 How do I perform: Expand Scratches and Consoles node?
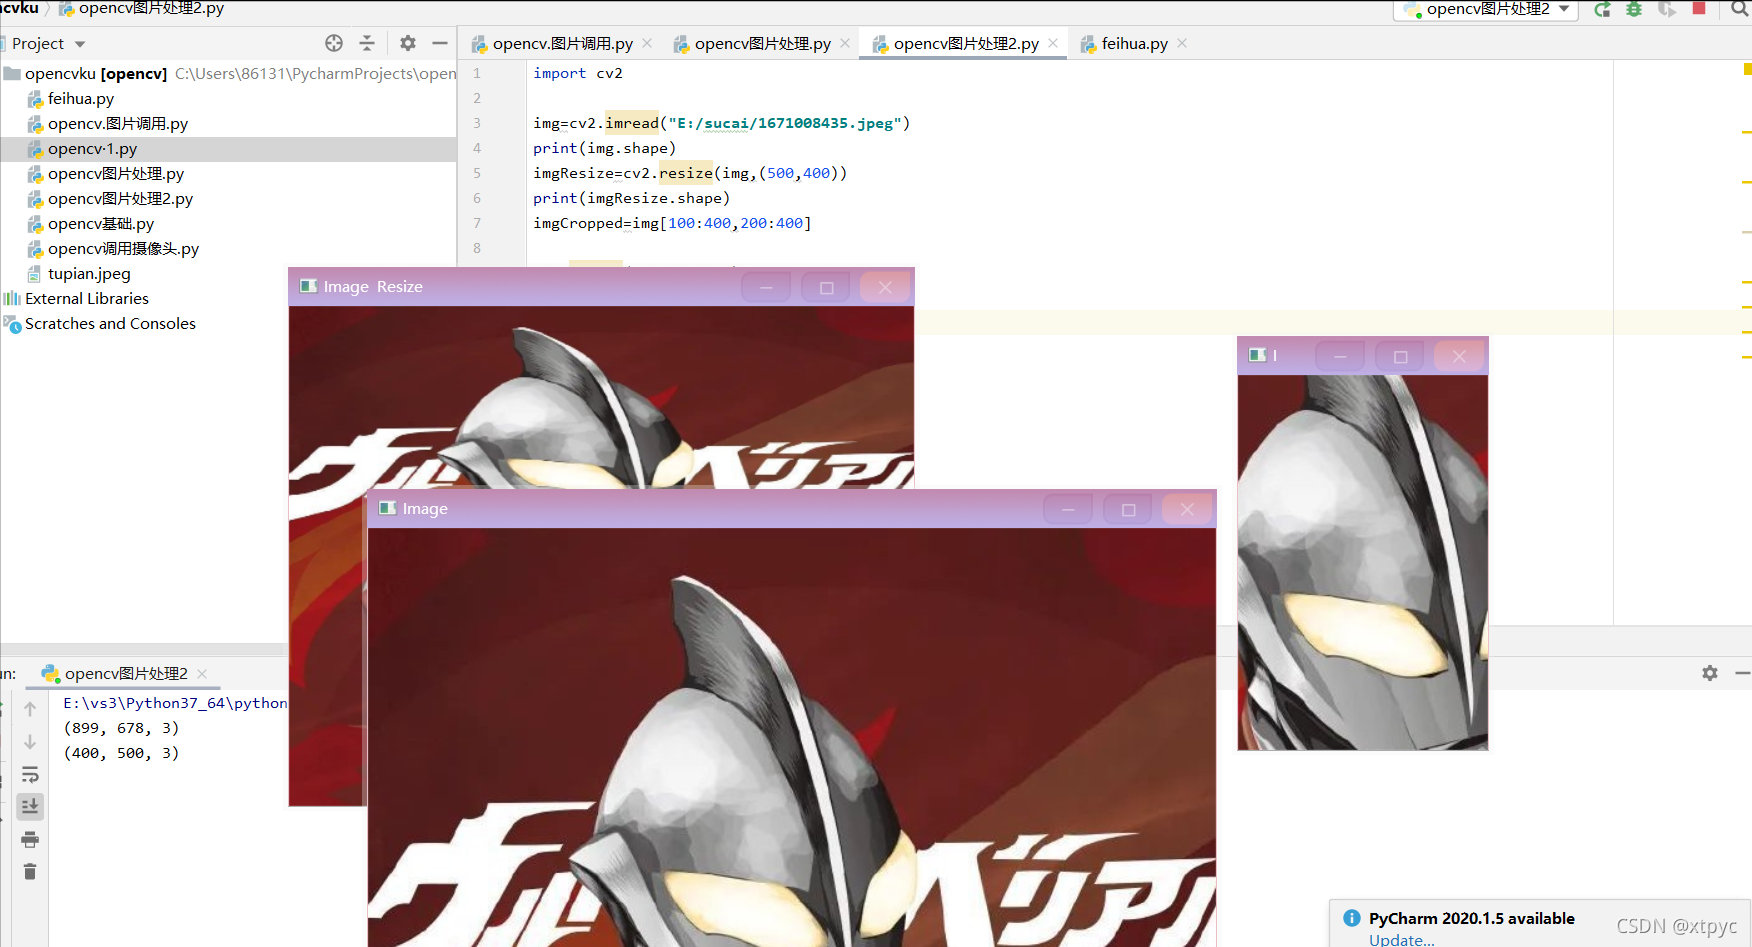point(110,323)
